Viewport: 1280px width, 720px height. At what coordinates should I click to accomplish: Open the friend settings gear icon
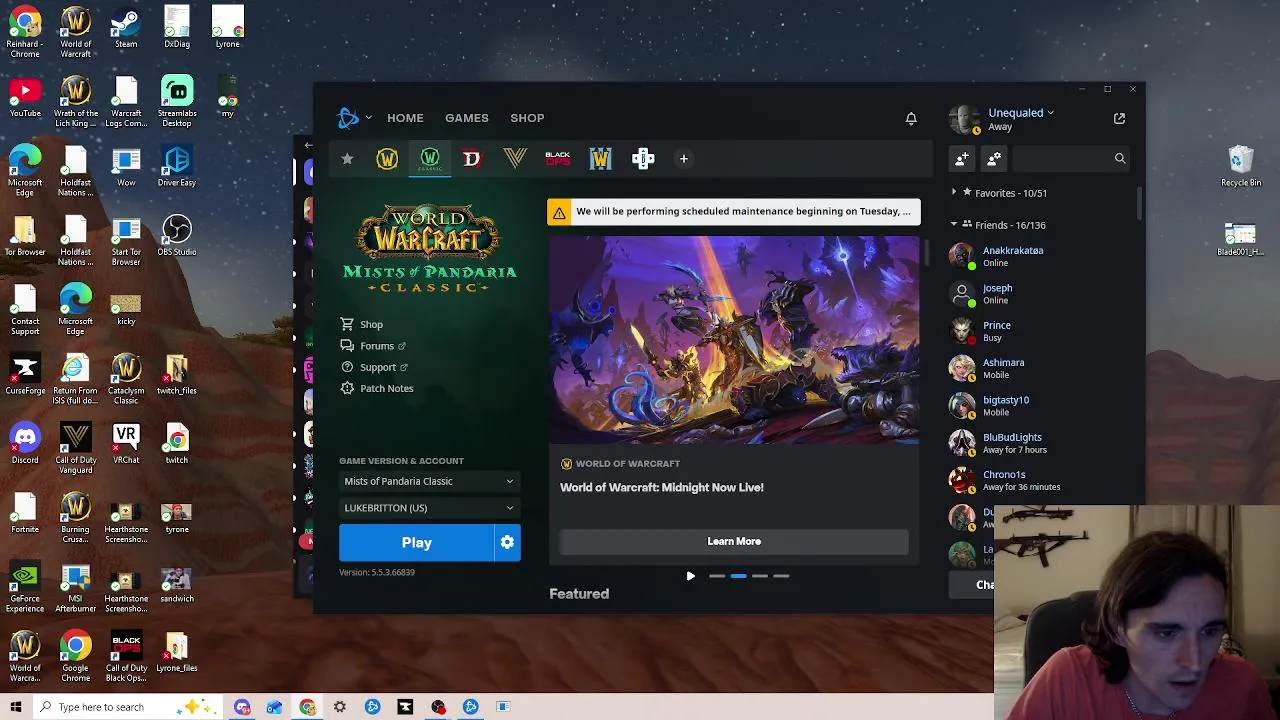tap(993, 158)
